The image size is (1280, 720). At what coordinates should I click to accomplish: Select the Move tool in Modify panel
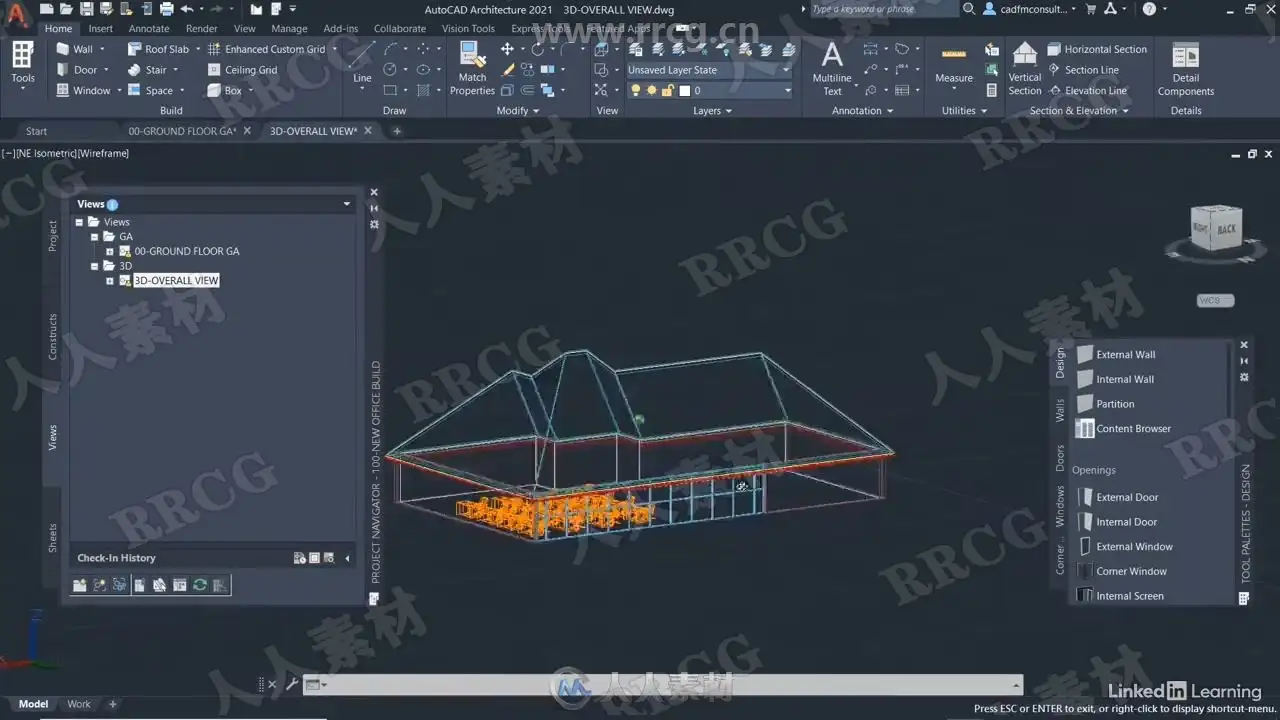[507, 49]
